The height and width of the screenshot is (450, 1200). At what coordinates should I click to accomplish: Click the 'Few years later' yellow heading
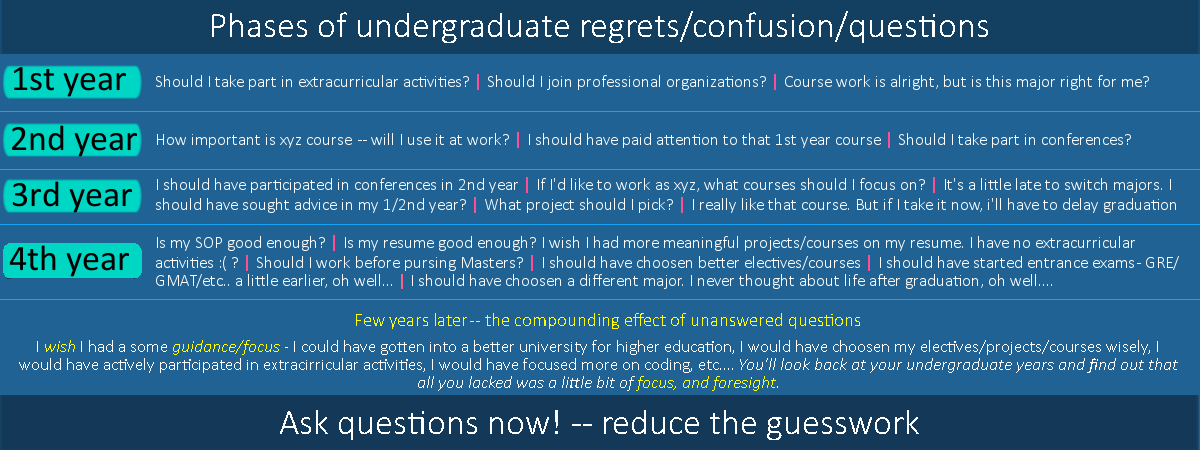607,321
